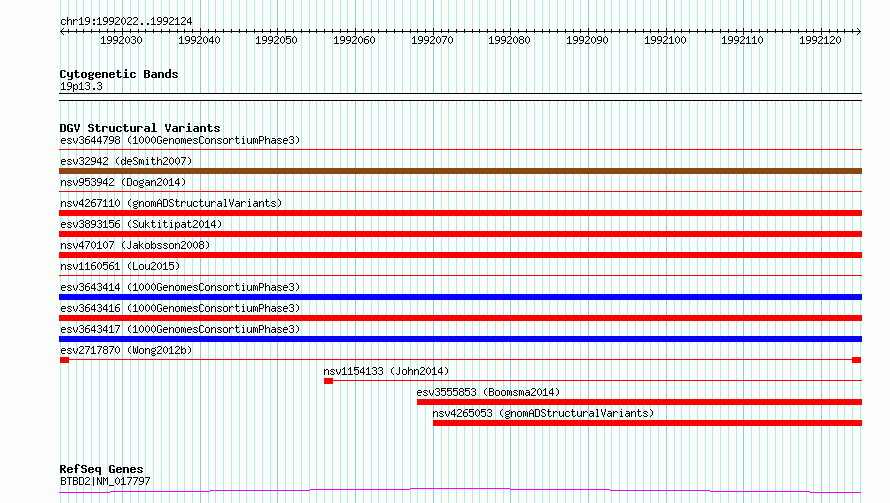Select variant label nsv4265053 (gnomADStructuralVariants)
The height and width of the screenshot is (503, 890).
pyautogui.click(x=543, y=413)
